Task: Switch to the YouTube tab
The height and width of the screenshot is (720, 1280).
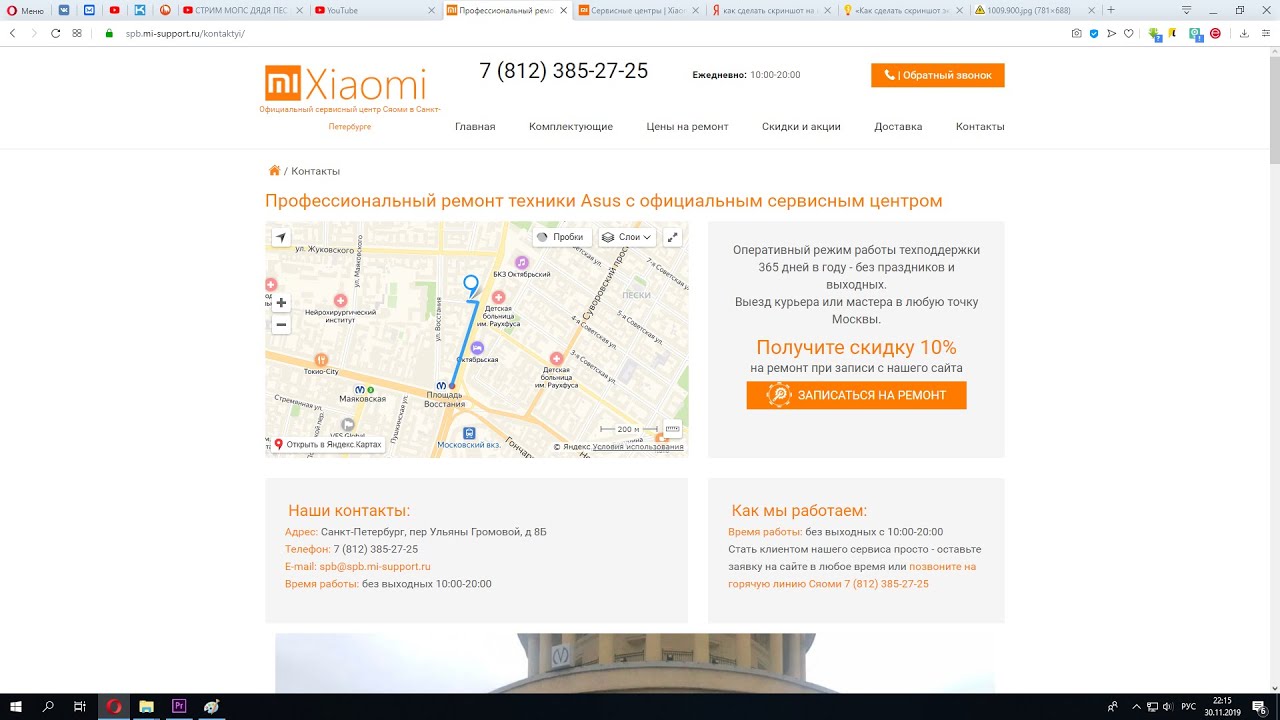Action: coord(374,10)
